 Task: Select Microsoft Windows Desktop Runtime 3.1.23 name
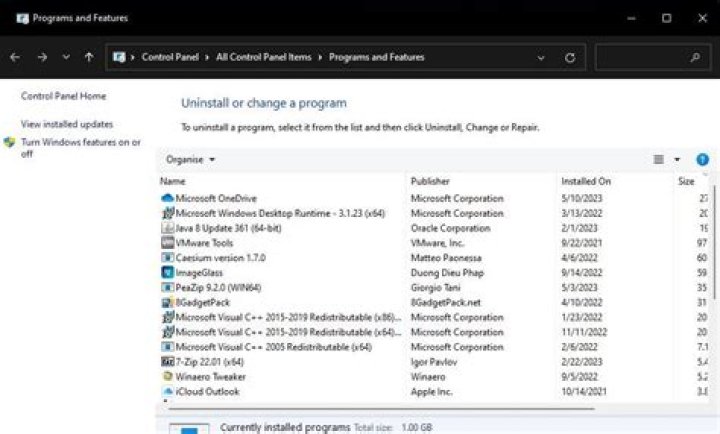click(x=280, y=213)
